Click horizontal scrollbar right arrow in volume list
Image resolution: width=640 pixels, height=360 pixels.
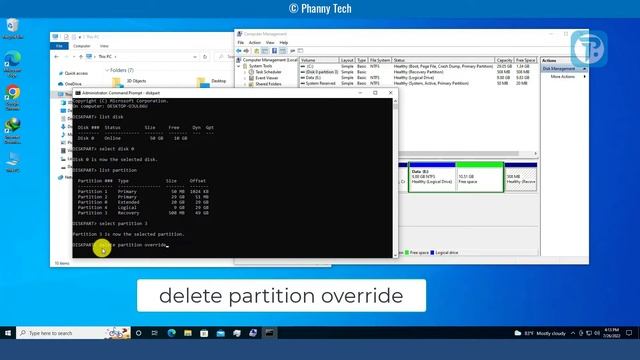pos(536,154)
